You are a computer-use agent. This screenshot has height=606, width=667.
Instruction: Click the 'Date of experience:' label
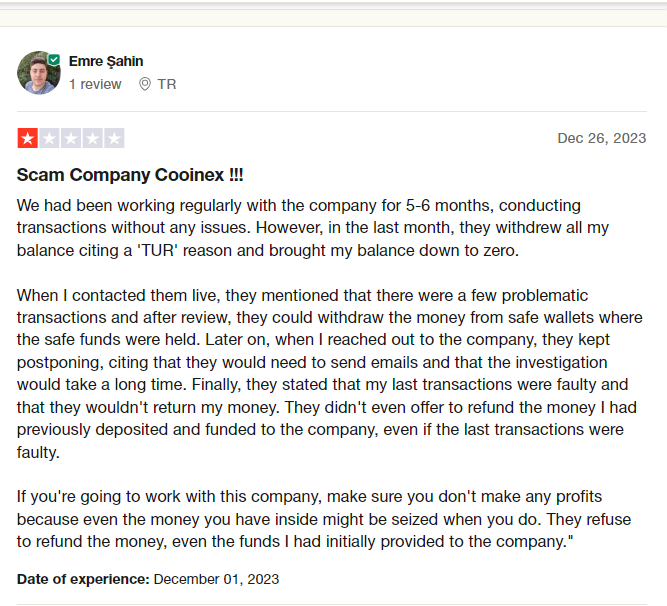point(83,579)
